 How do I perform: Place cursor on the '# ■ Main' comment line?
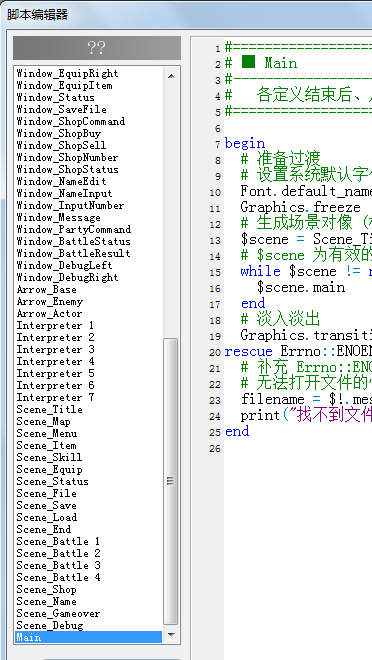pyautogui.click(x=261, y=64)
